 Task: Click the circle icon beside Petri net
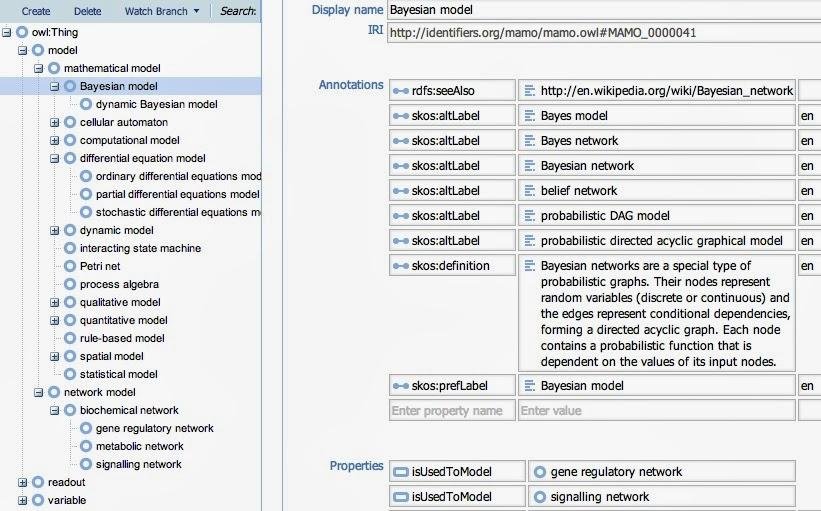coord(70,266)
